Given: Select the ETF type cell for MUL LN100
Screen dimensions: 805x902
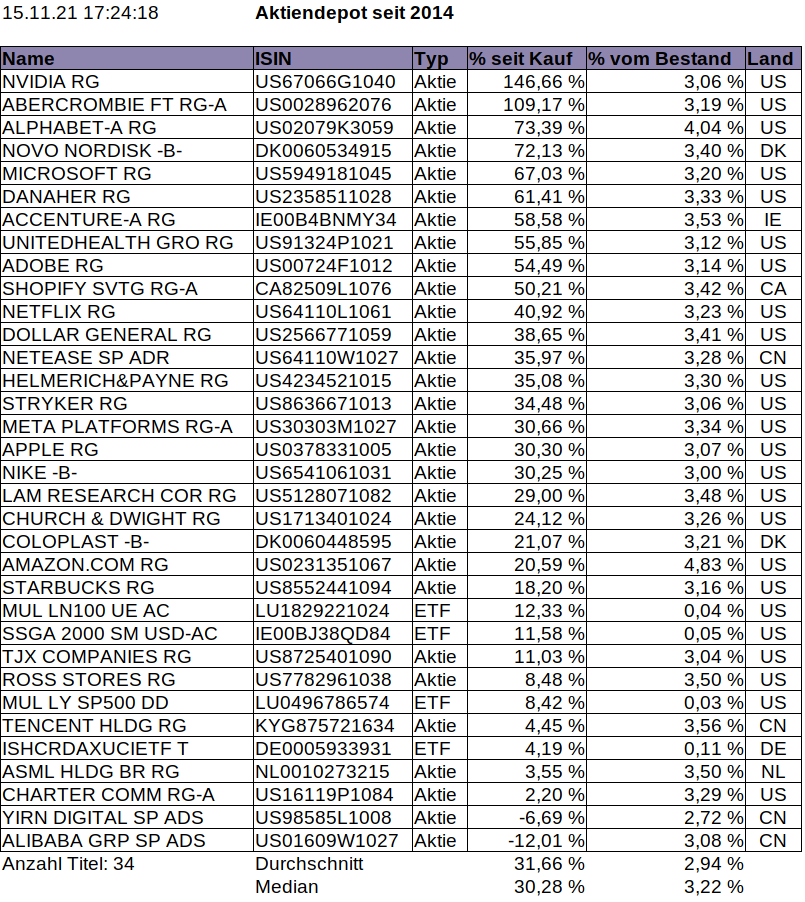Looking at the screenshot, I should 440,610.
